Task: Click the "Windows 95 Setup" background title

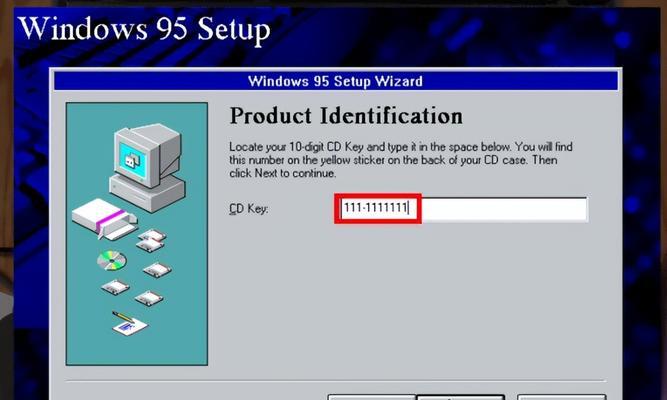Action: tap(144, 29)
